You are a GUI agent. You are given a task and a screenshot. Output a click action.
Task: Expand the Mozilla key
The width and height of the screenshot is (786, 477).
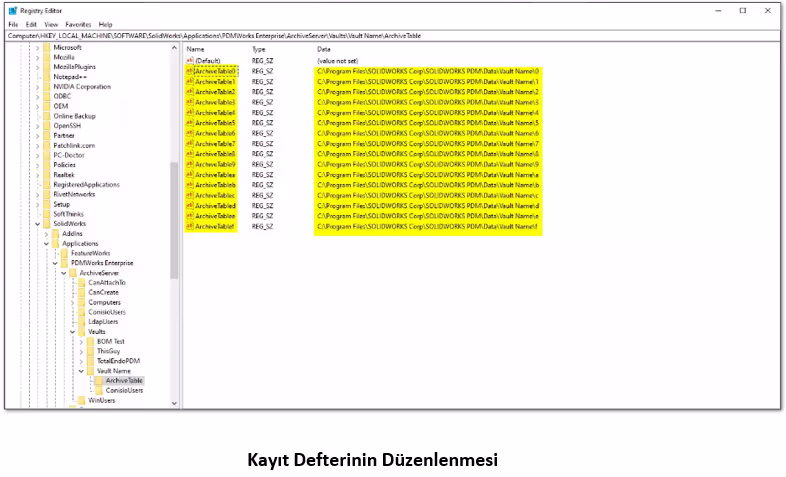[38, 58]
